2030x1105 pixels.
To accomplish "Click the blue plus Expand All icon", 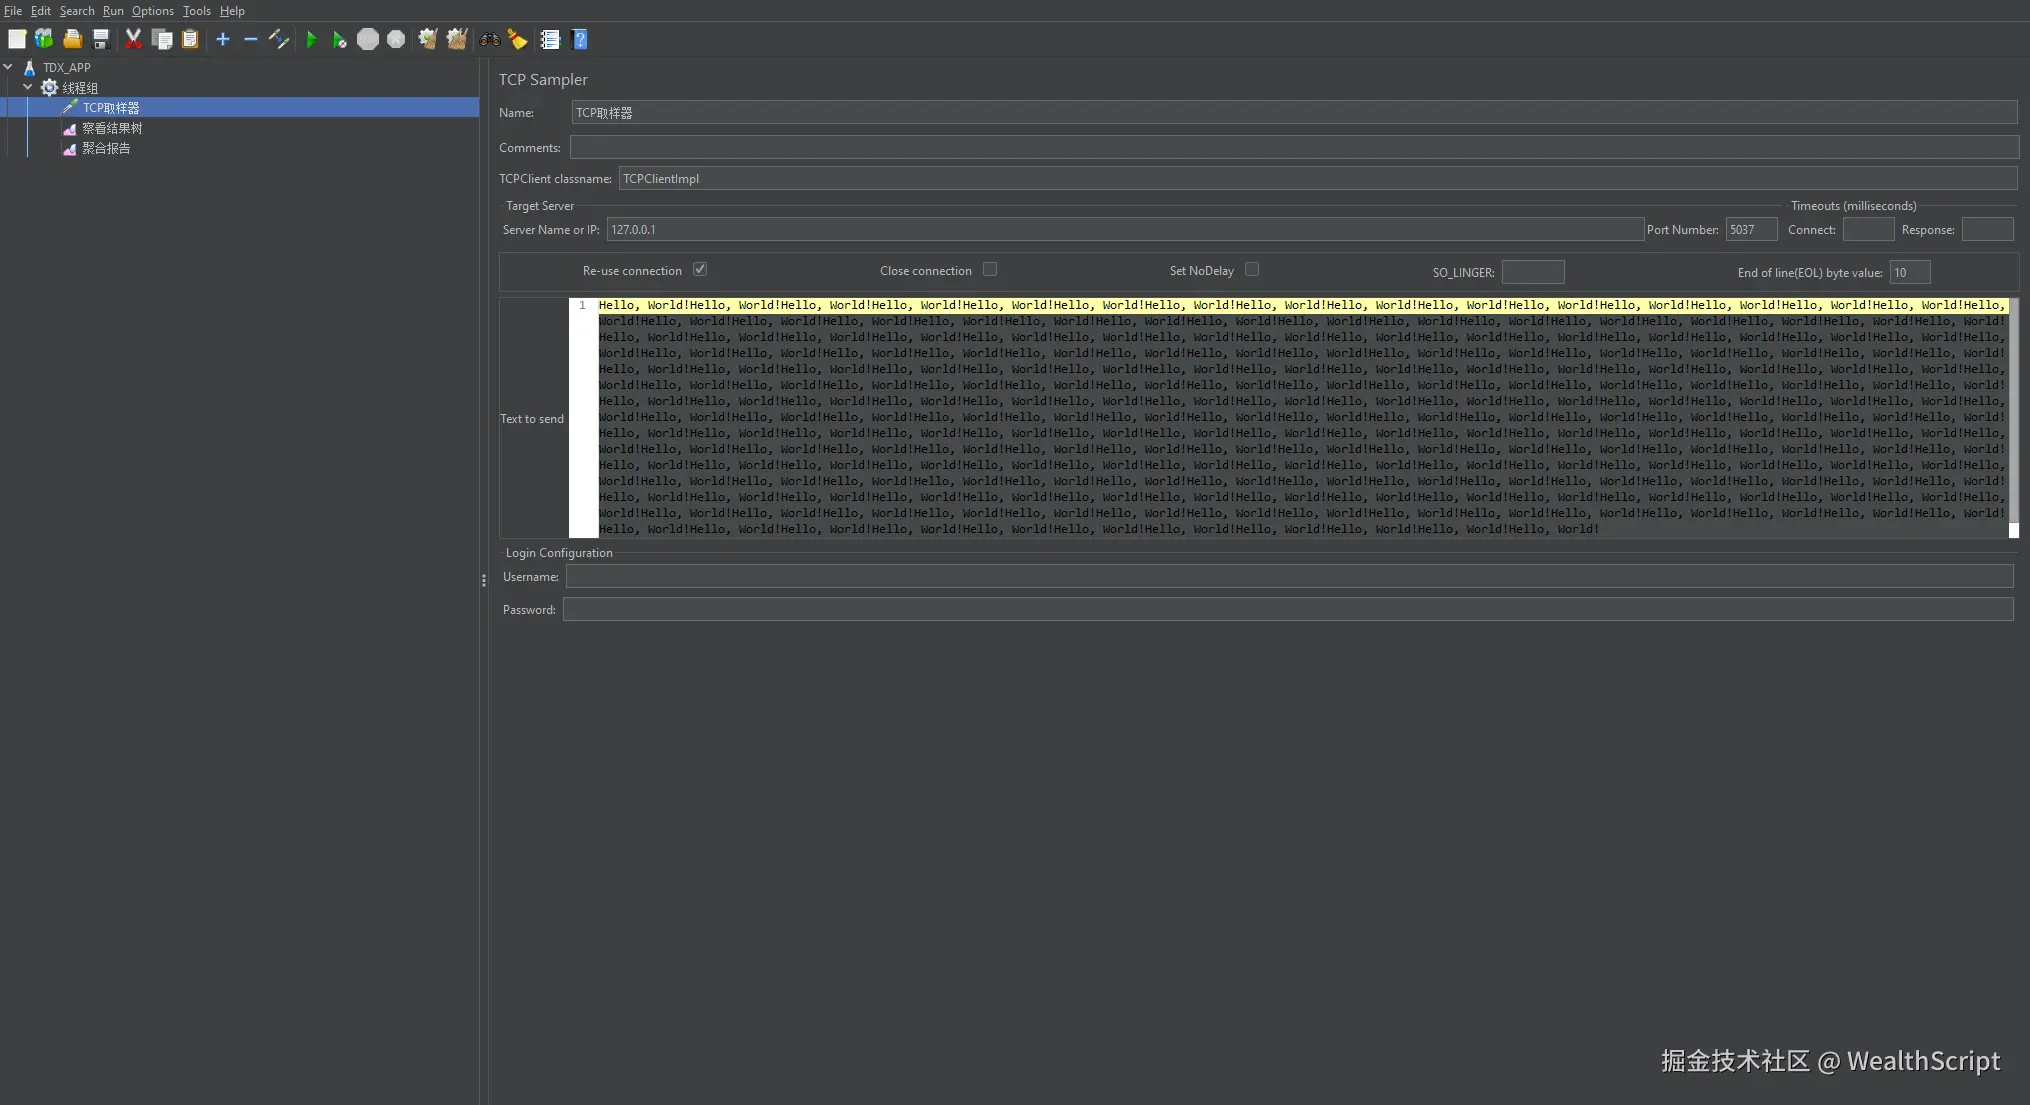I will coord(223,40).
